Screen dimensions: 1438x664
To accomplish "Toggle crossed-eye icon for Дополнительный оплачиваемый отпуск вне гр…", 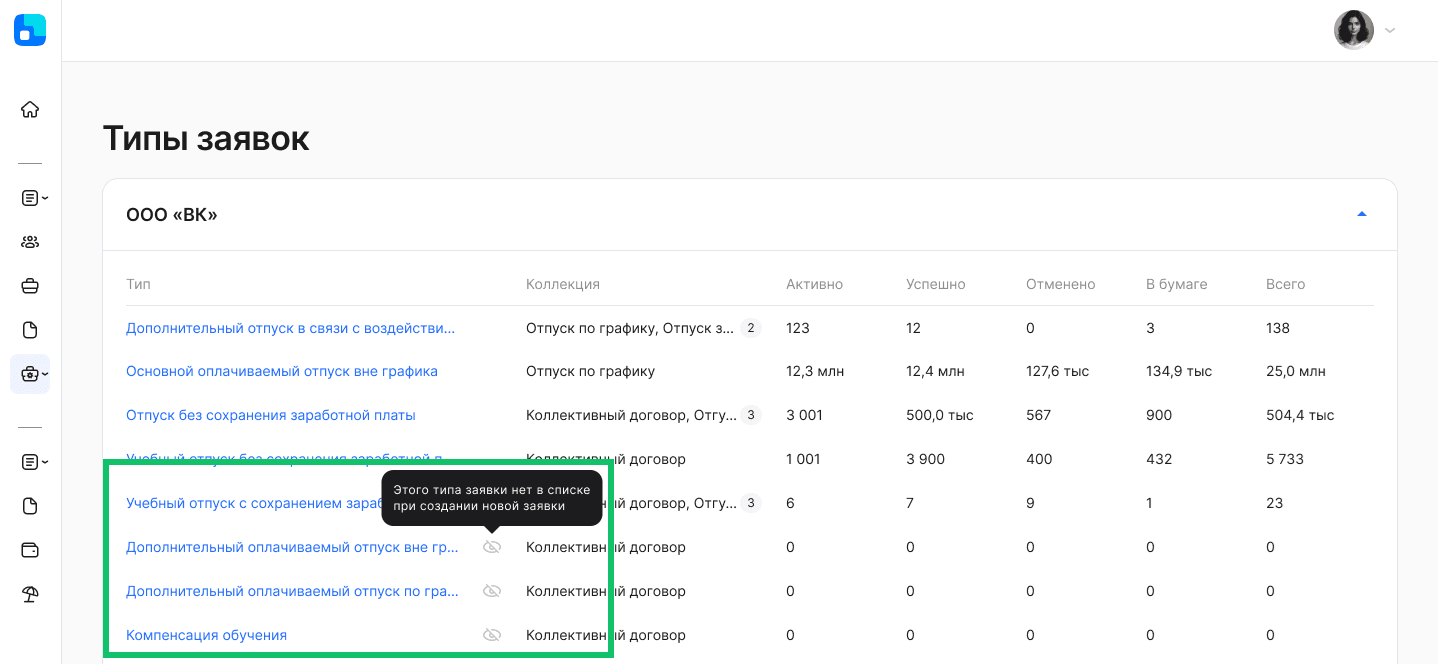I will click(x=491, y=547).
